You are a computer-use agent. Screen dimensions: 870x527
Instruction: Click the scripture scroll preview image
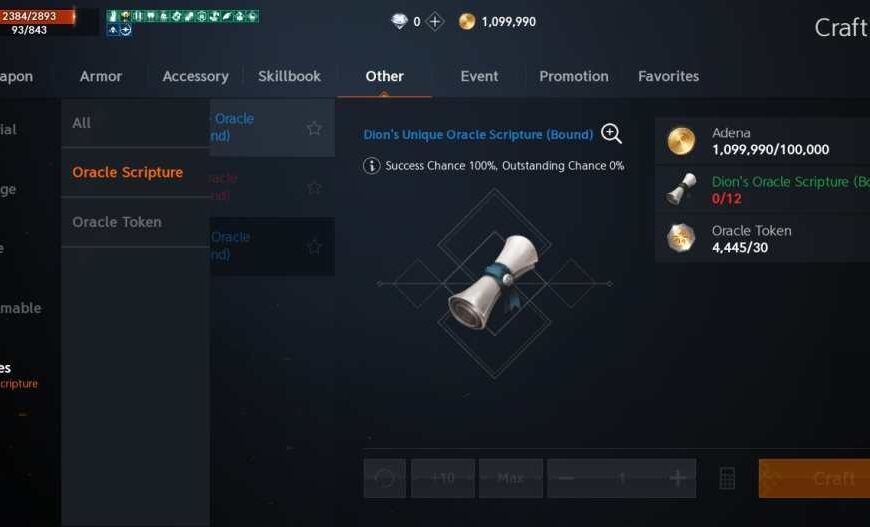click(494, 283)
